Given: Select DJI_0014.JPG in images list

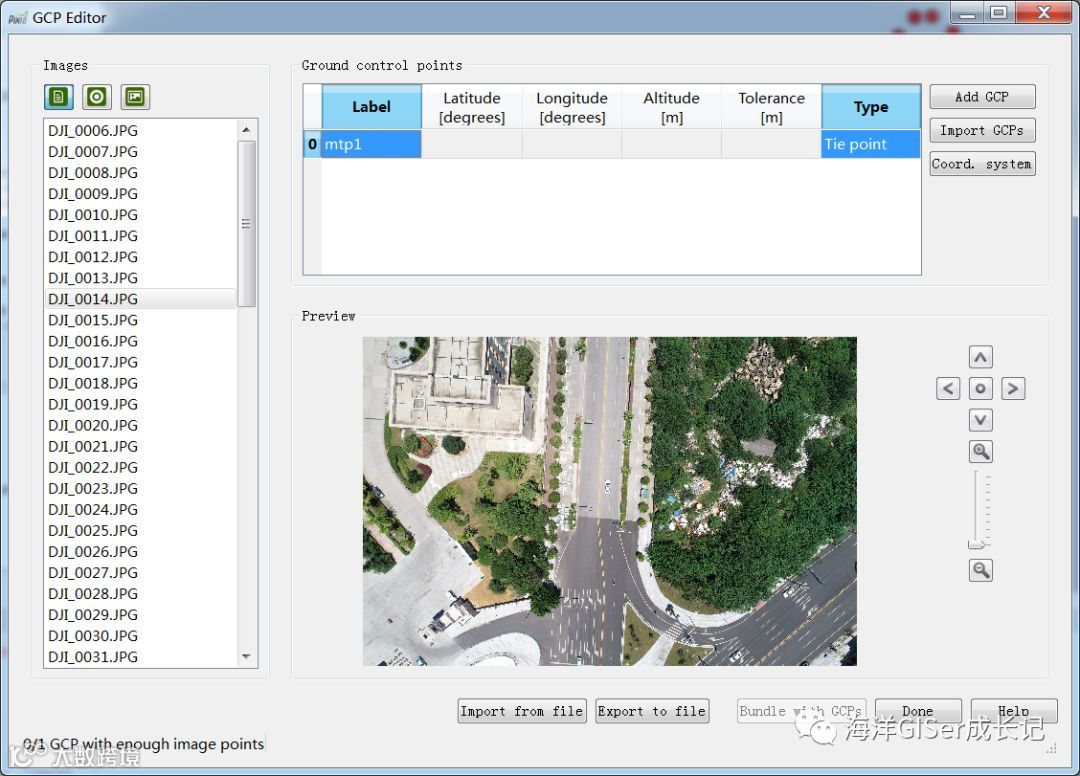Looking at the screenshot, I should pos(141,299).
